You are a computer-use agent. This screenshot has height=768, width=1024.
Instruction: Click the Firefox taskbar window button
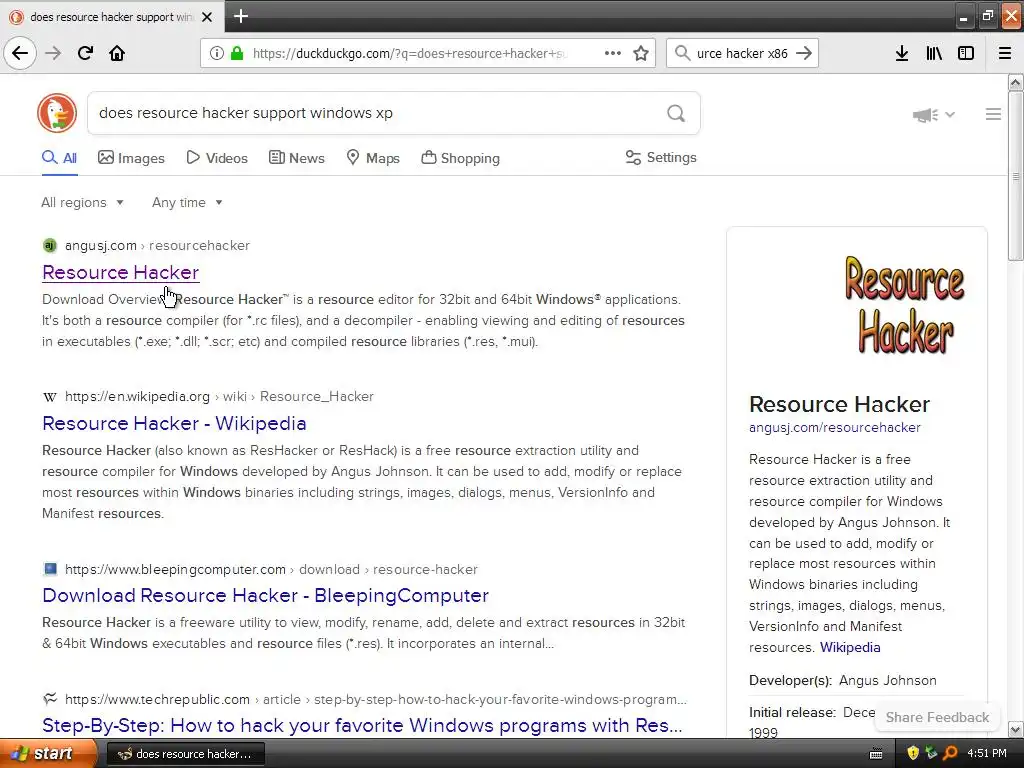[x=185, y=754]
